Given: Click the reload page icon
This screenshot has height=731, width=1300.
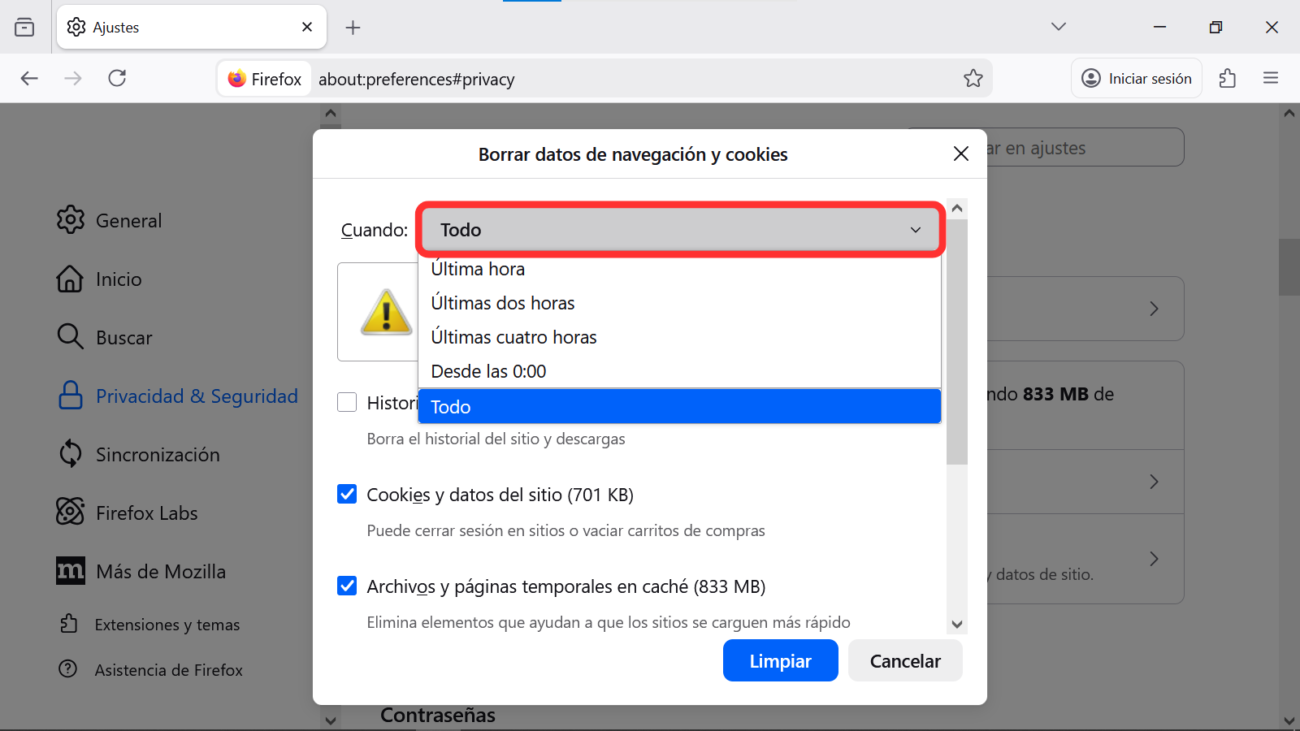Looking at the screenshot, I should click(x=117, y=78).
